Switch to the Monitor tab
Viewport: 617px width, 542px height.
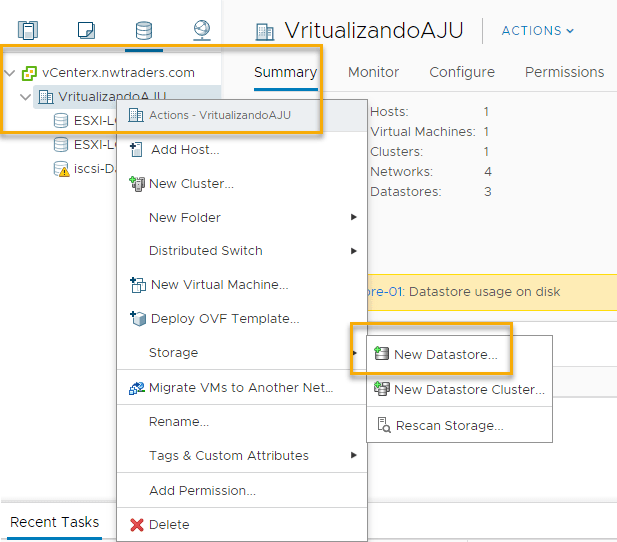pos(373,72)
